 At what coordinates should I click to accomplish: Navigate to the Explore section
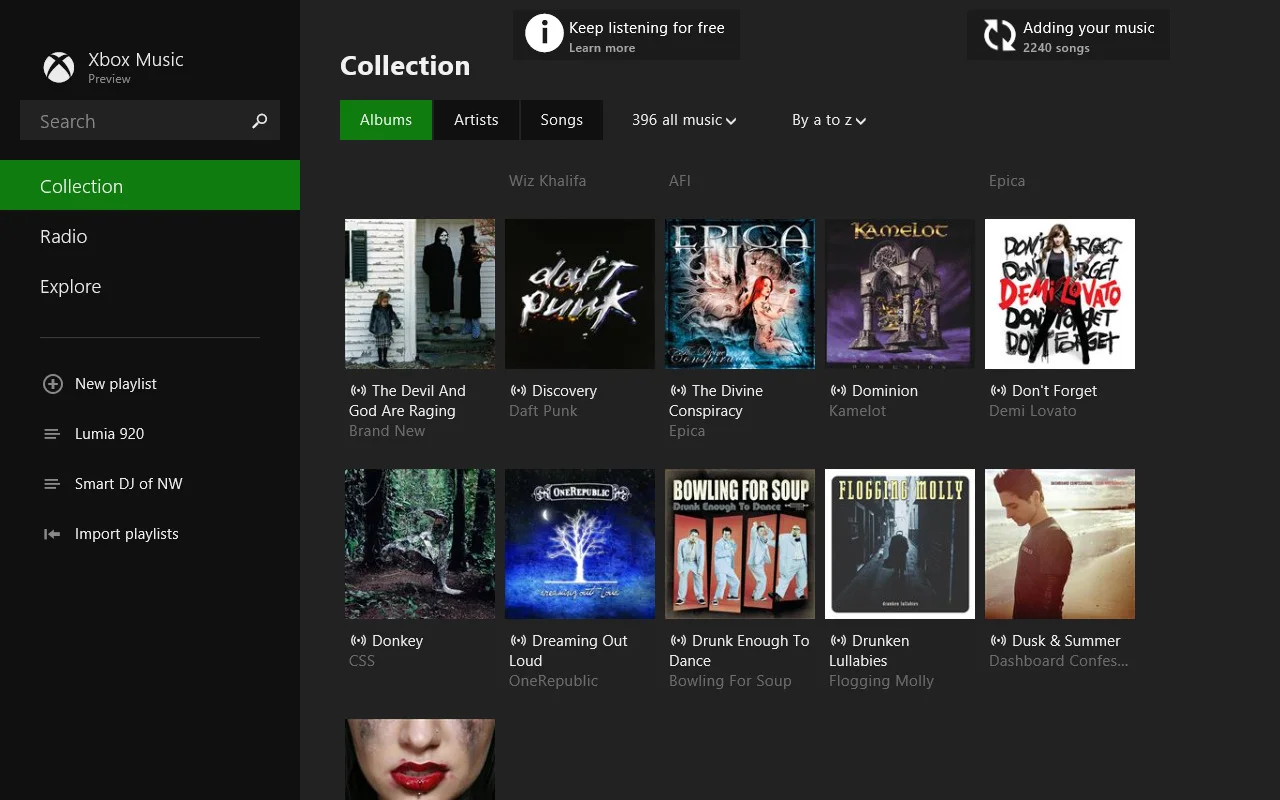tap(70, 286)
